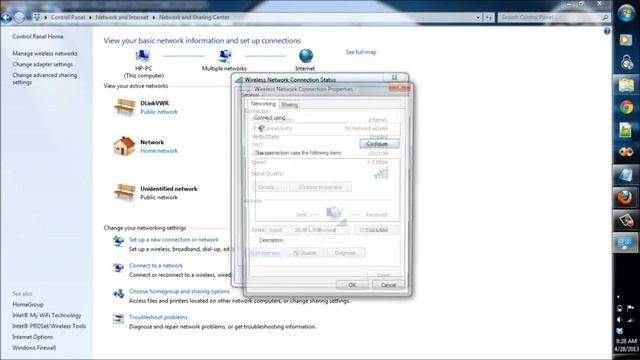Open Firefox from the taskbar
This screenshot has height=360, width=640.
[625, 198]
